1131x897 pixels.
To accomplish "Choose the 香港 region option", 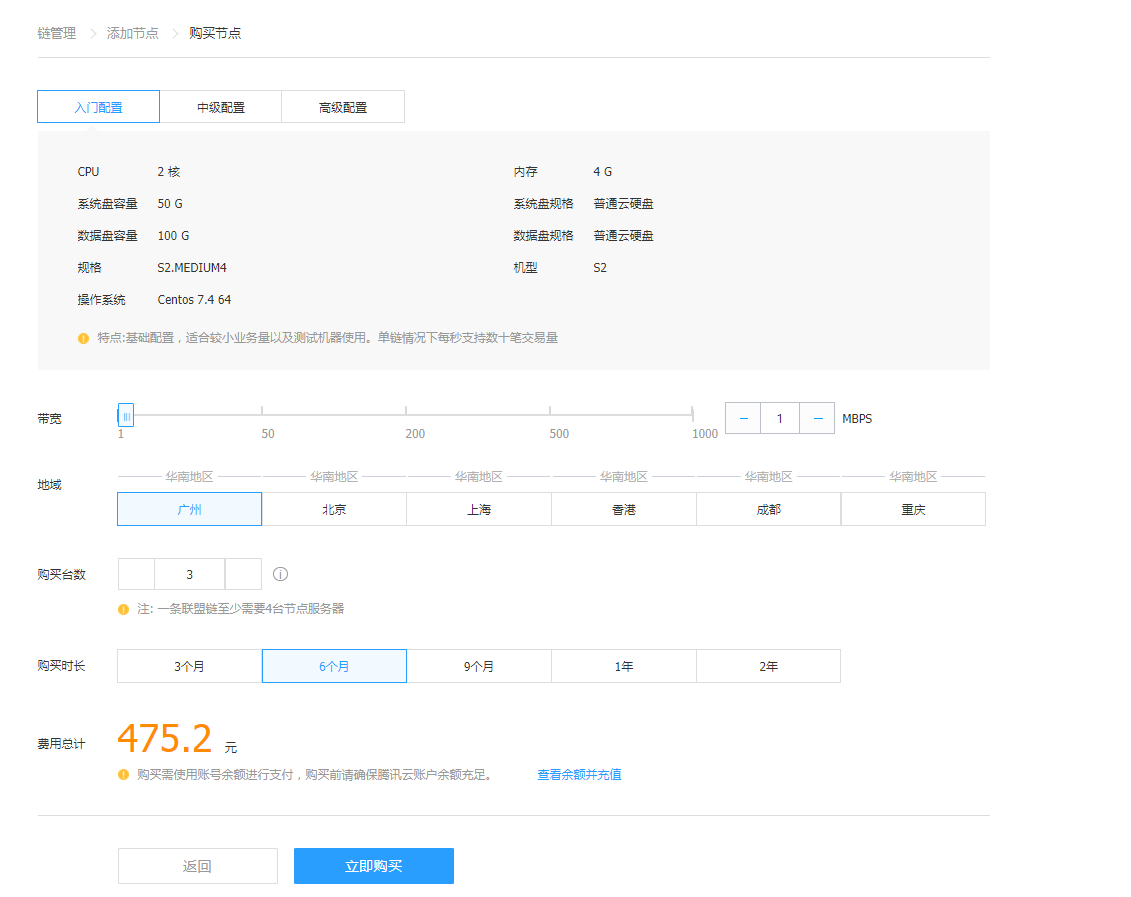I will tap(624, 509).
